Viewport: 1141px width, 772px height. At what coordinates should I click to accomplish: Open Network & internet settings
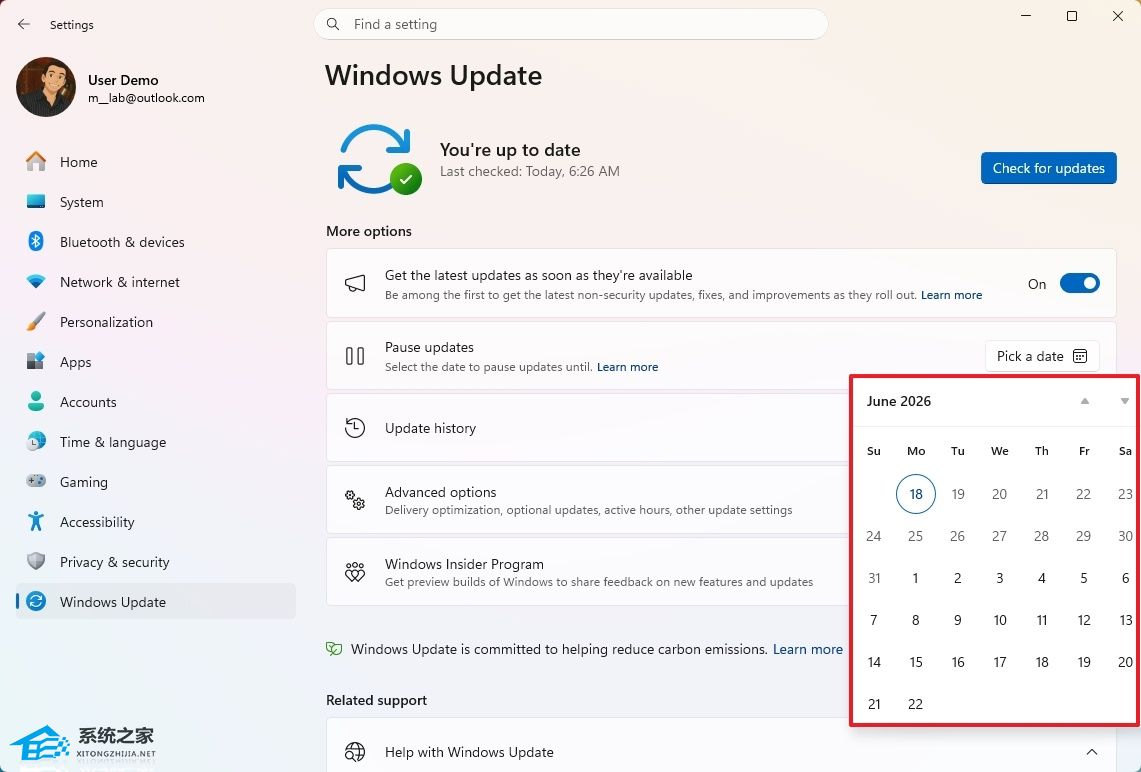pyautogui.click(x=156, y=282)
